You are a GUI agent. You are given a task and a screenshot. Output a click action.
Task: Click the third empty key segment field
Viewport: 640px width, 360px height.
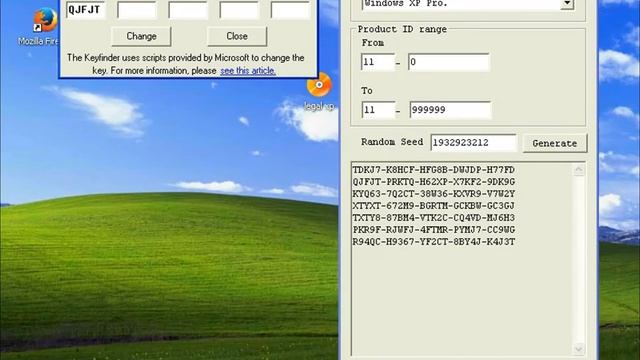click(188, 10)
